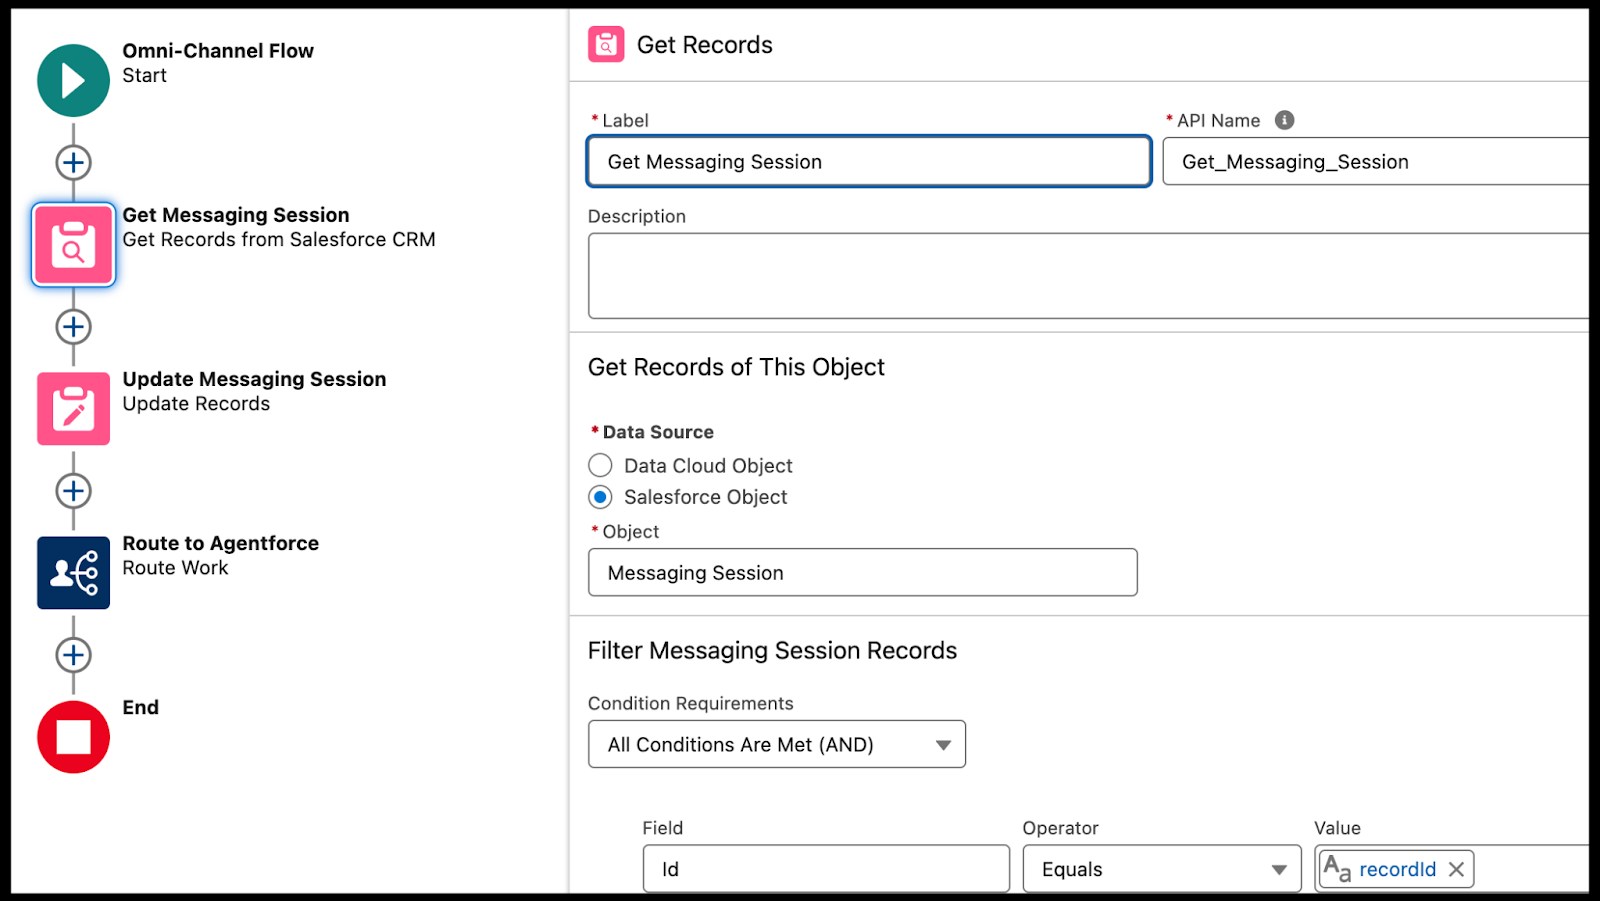Add element before the End node
The width and height of the screenshot is (1600, 901).
click(73, 655)
